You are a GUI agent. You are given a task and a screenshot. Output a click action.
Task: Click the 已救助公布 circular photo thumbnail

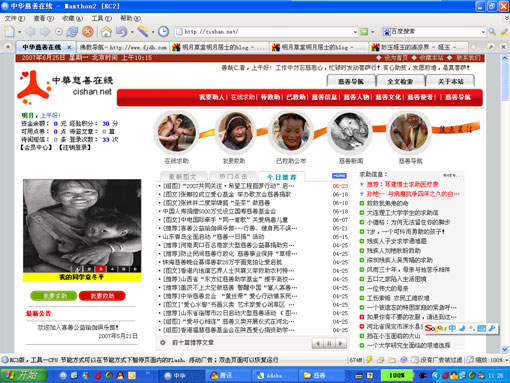(x=291, y=131)
